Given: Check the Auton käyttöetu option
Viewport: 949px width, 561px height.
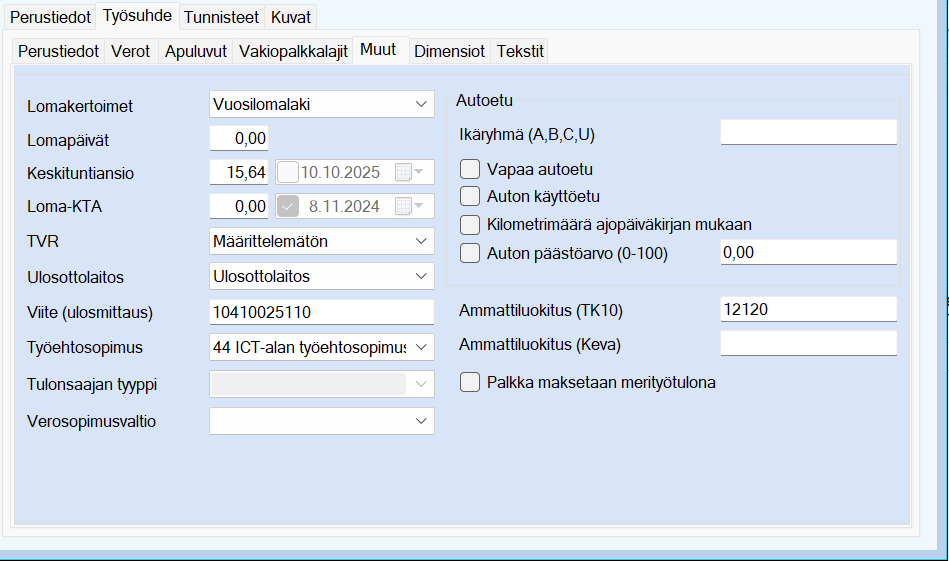Looking at the screenshot, I should click(x=470, y=196).
